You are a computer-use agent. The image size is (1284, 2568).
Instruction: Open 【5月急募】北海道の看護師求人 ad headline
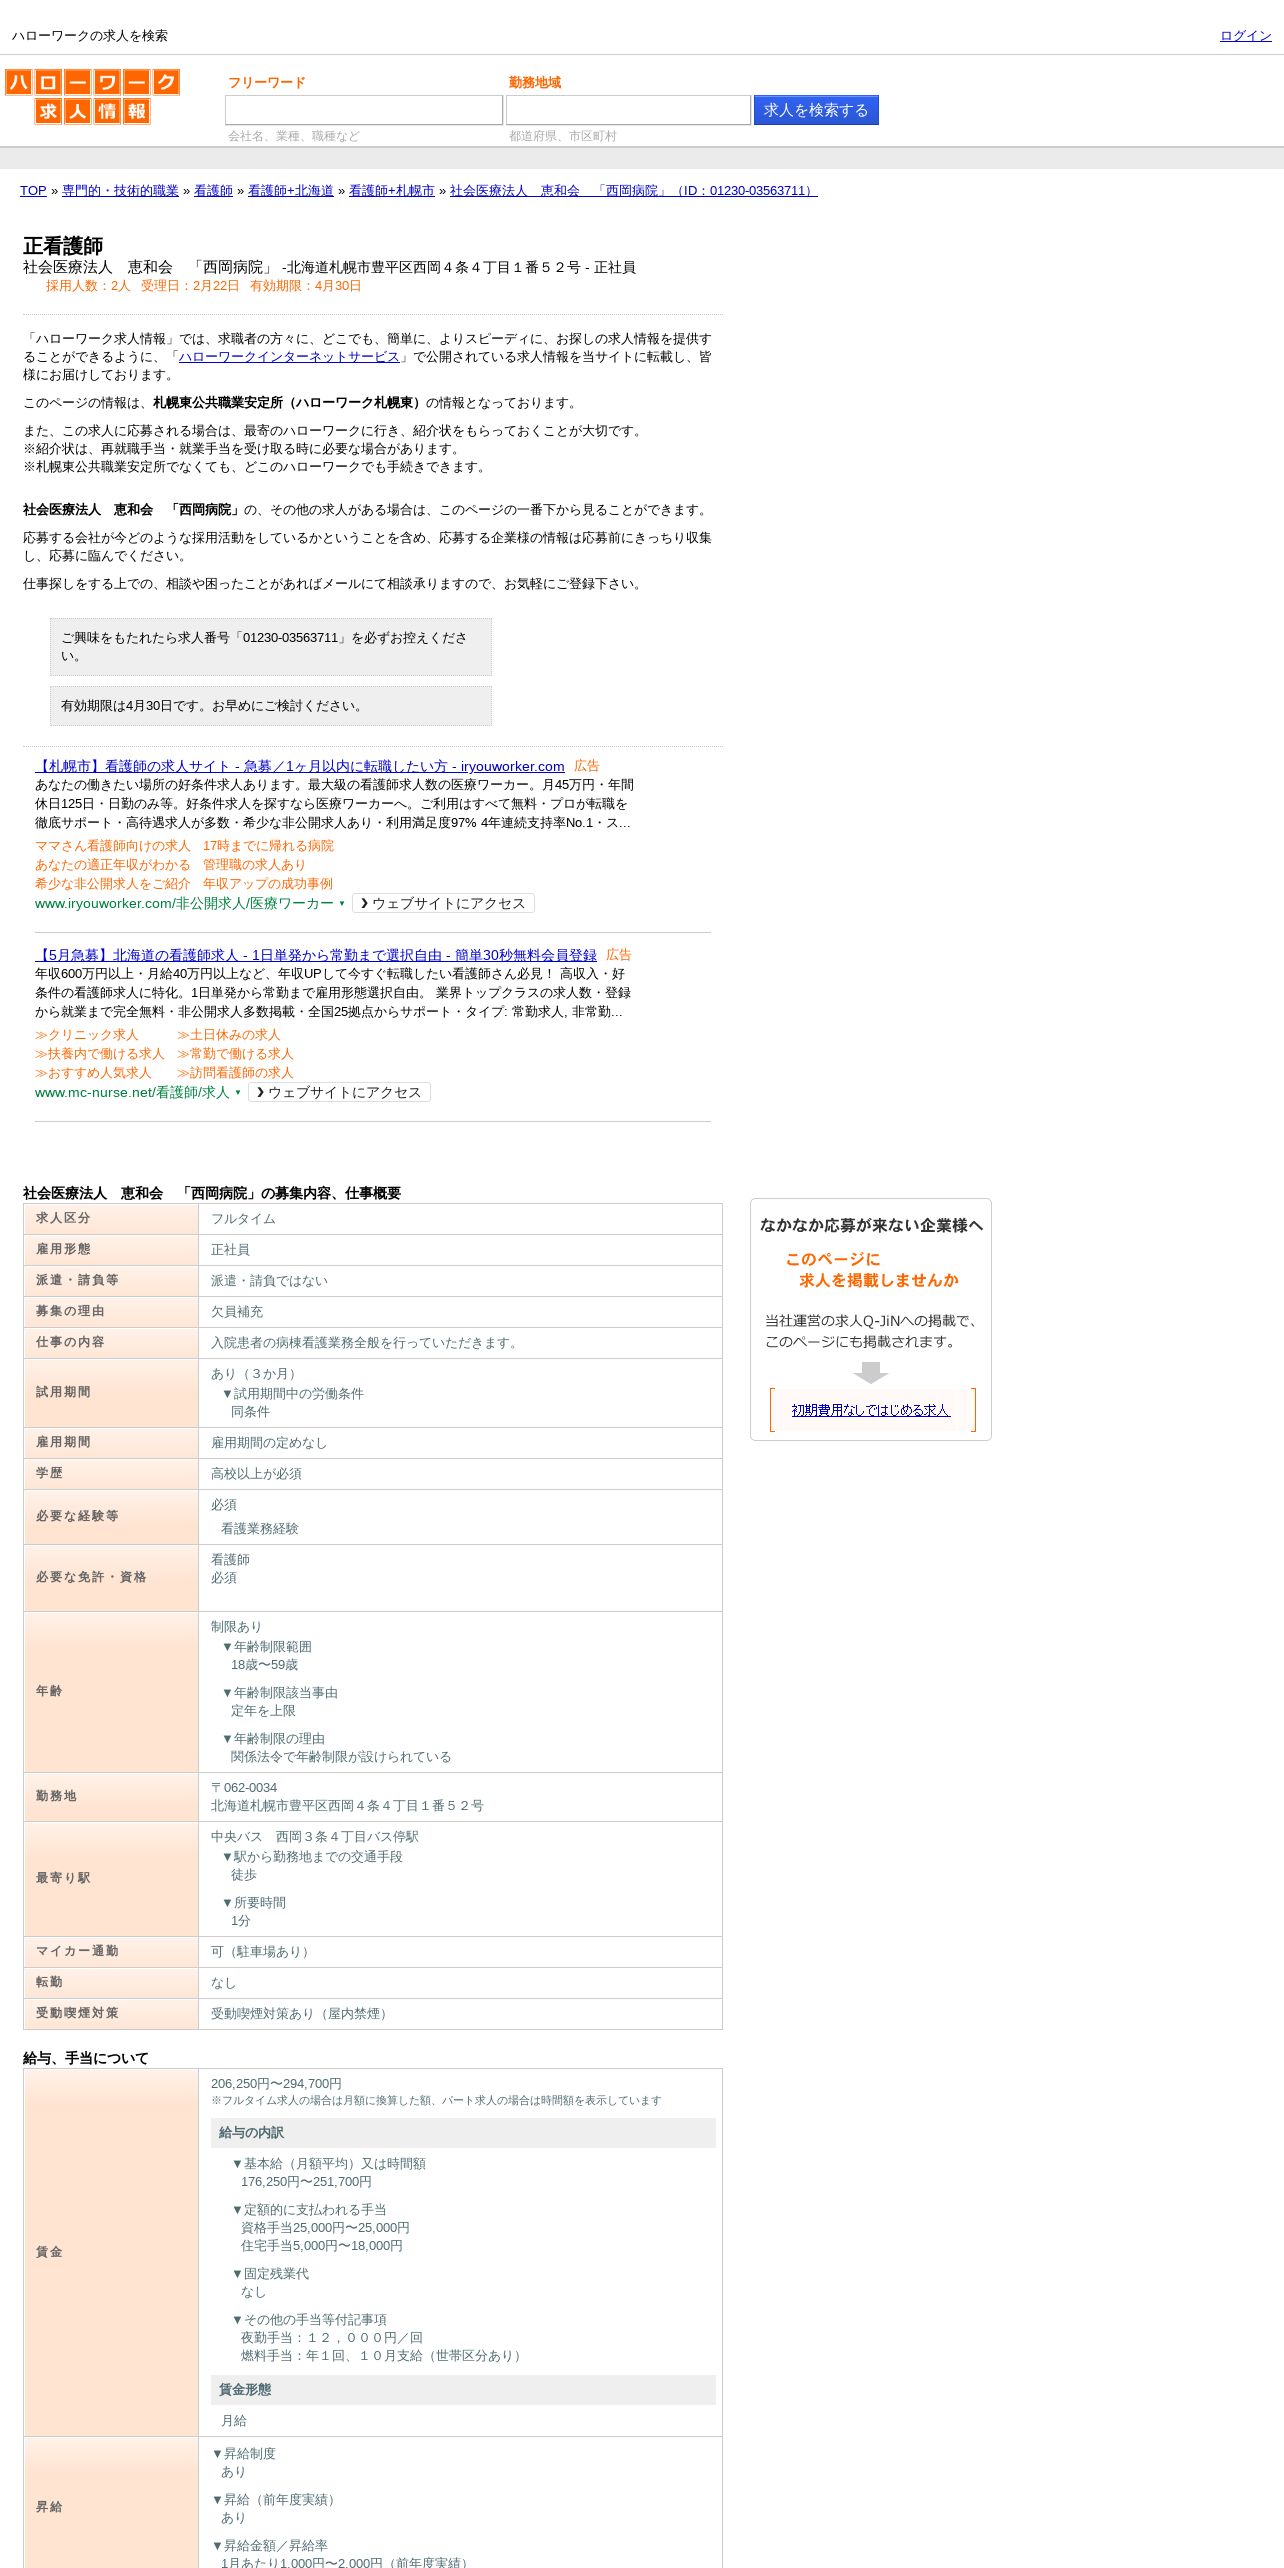(x=316, y=955)
